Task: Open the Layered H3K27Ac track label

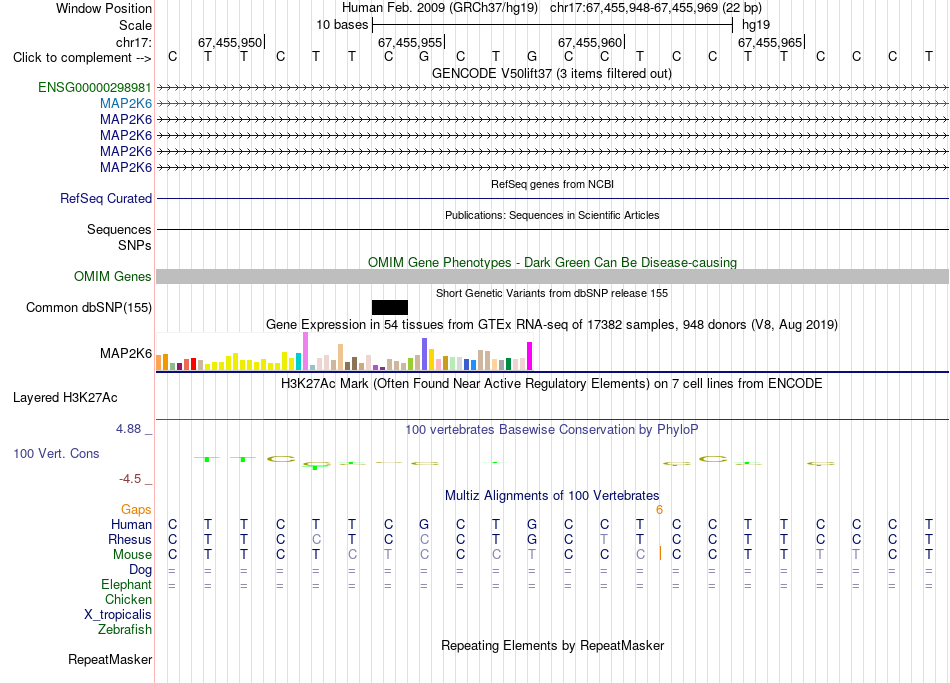Action: pos(65,398)
